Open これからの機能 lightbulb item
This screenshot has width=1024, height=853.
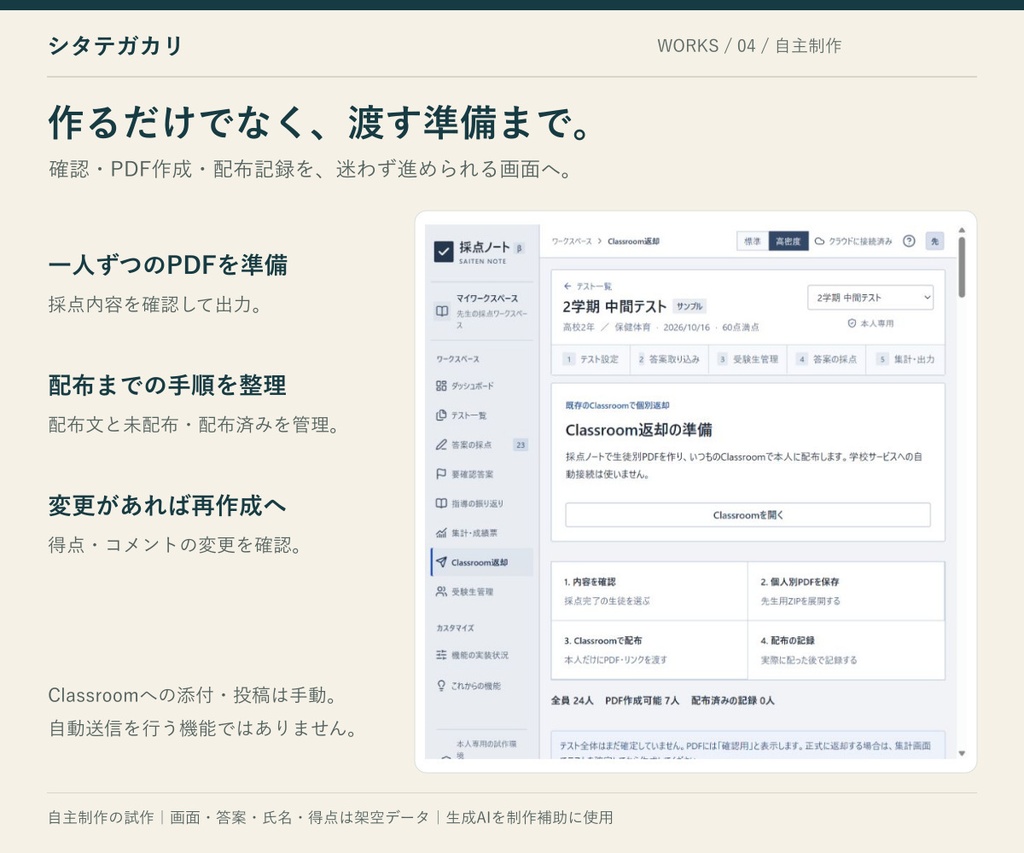tap(482, 686)
